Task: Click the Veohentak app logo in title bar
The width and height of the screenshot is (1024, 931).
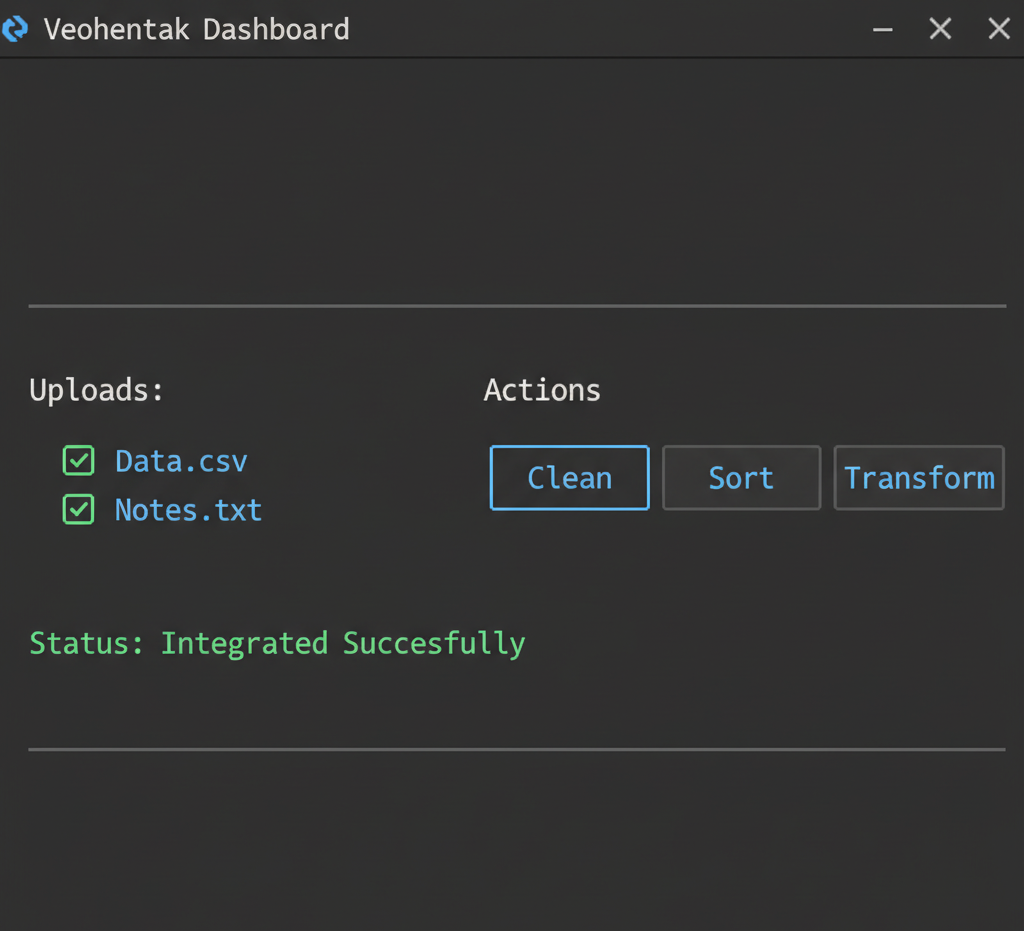Action: click(16, 29)
